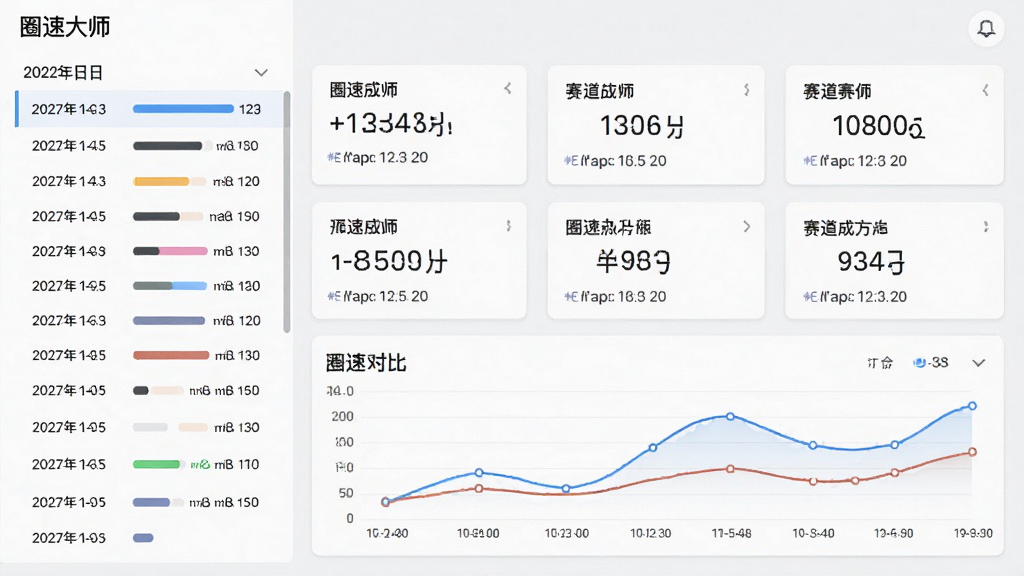Viewport: 1024px width, 576px height.
Task: Click the 50 label on the chart's vertical axis
Action: pyautogui.click(x=346, y=493)
